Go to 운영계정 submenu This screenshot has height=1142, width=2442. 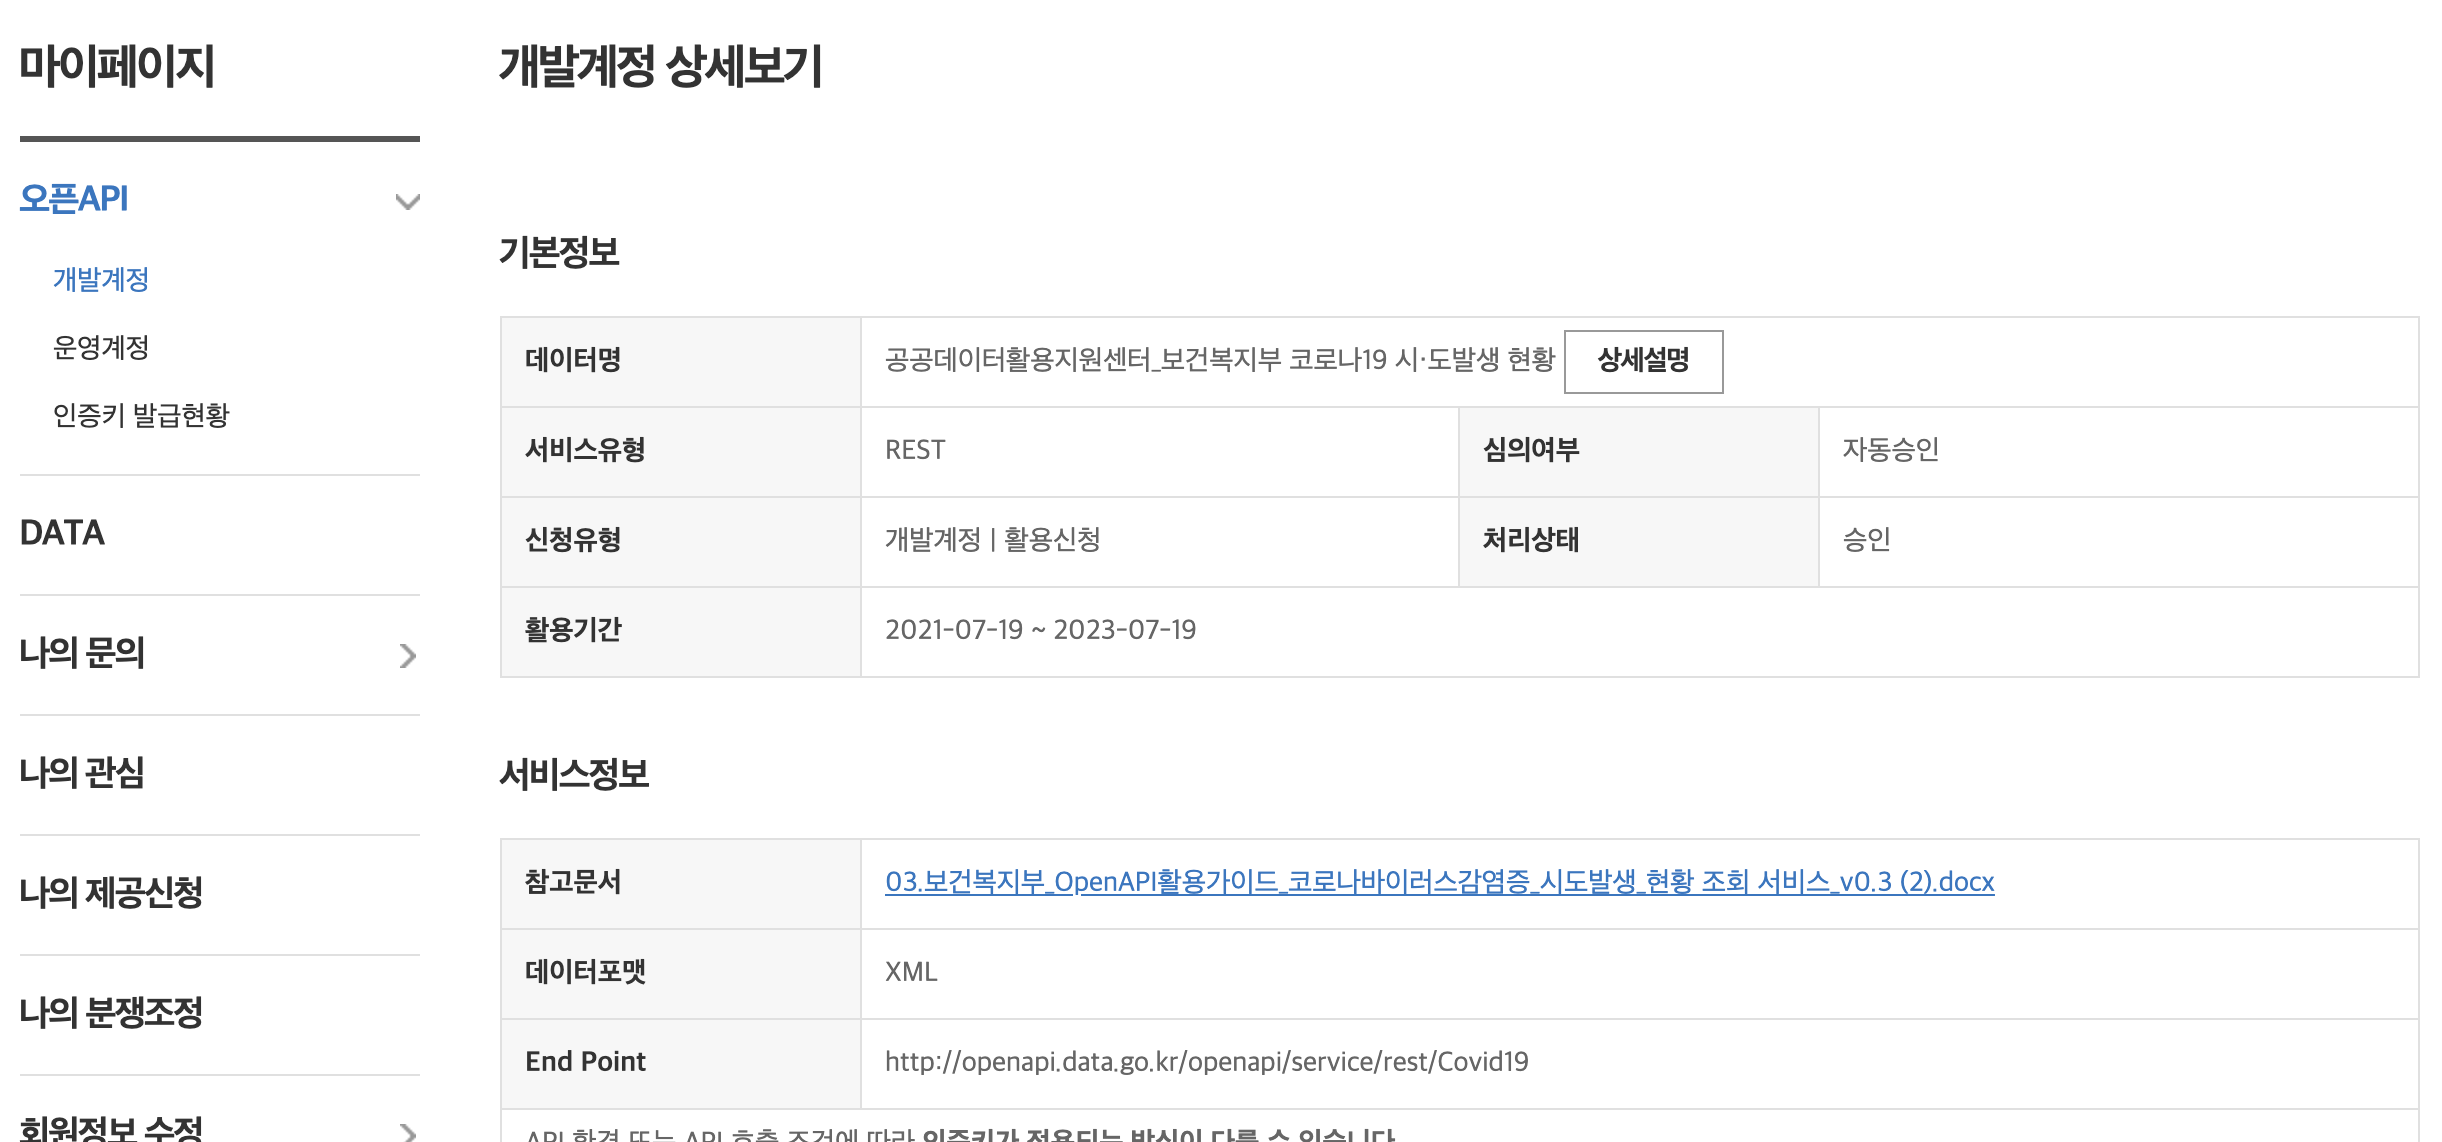coord(101,347)
